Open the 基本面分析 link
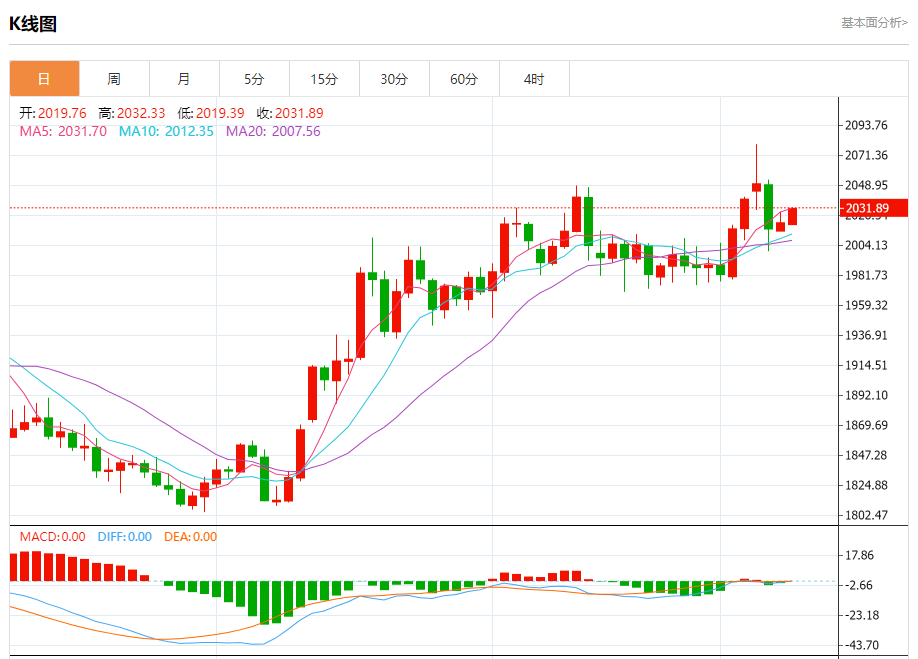This screenshot has width=918, height=659. (x=874, y=23)
